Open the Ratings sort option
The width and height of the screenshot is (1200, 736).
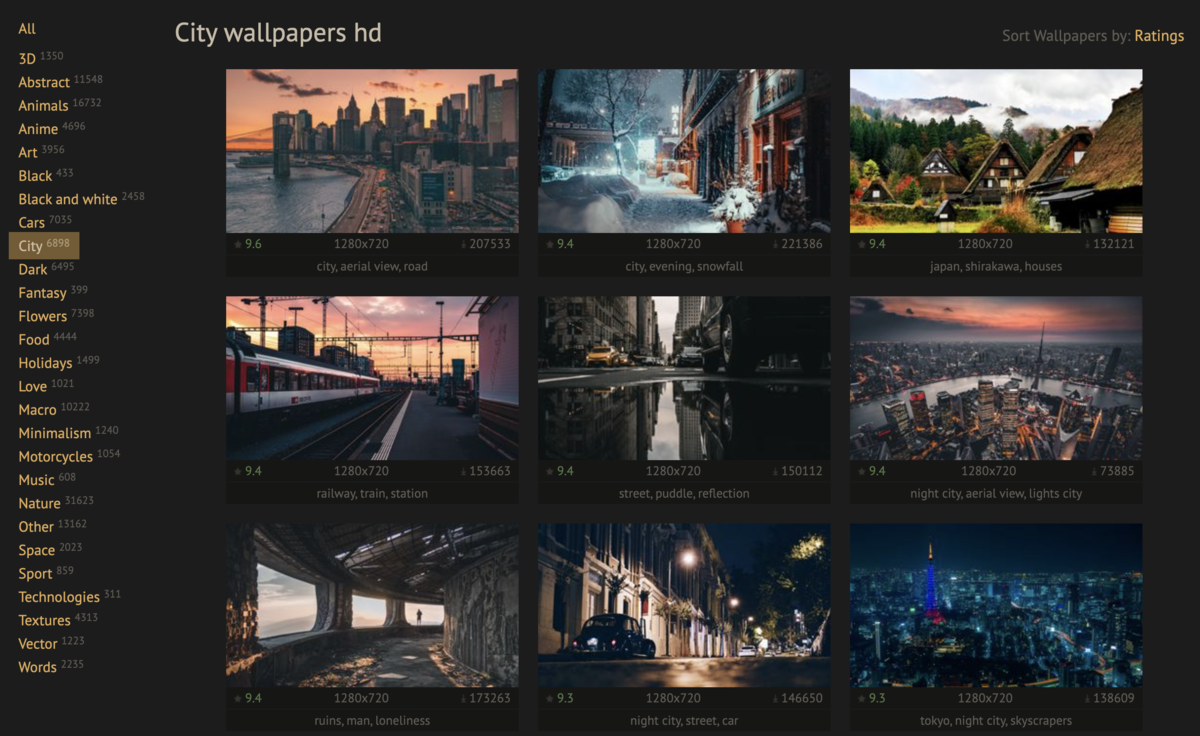(1160, 35)
